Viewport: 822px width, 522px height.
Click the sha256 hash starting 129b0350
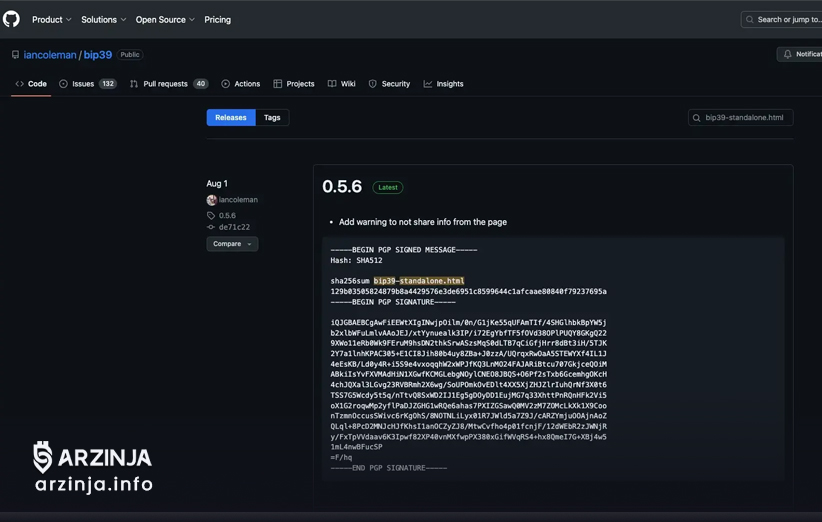pyautogui.click(x=469, y=291)
